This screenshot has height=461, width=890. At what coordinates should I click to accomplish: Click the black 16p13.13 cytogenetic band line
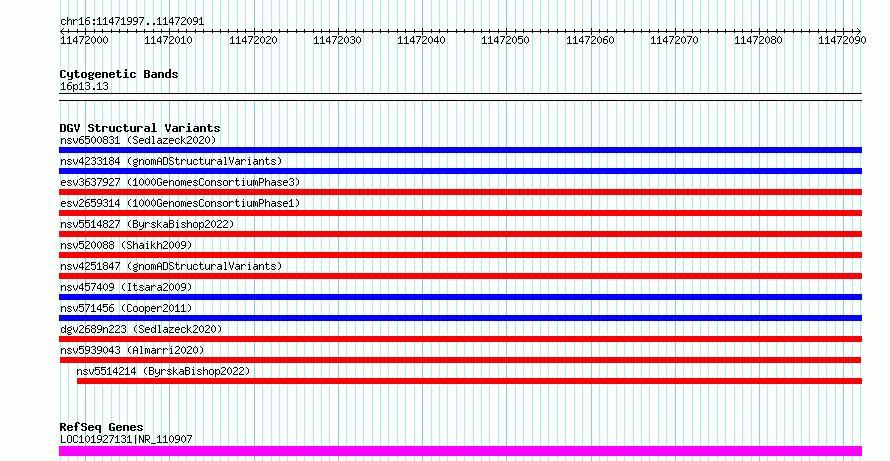pos(460,97)
